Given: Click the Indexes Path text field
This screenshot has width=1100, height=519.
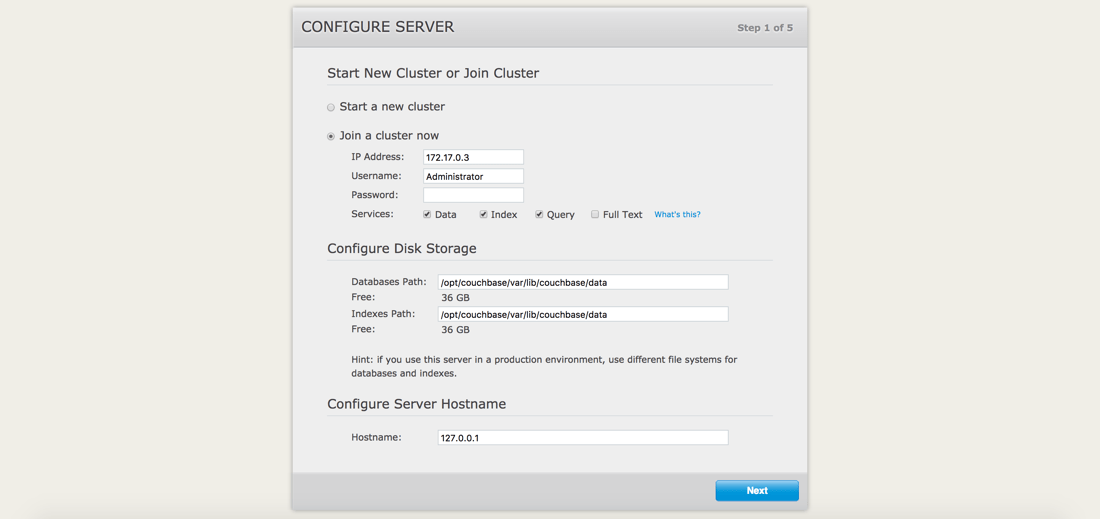Looking at the screenshot, I should (583, 314).
